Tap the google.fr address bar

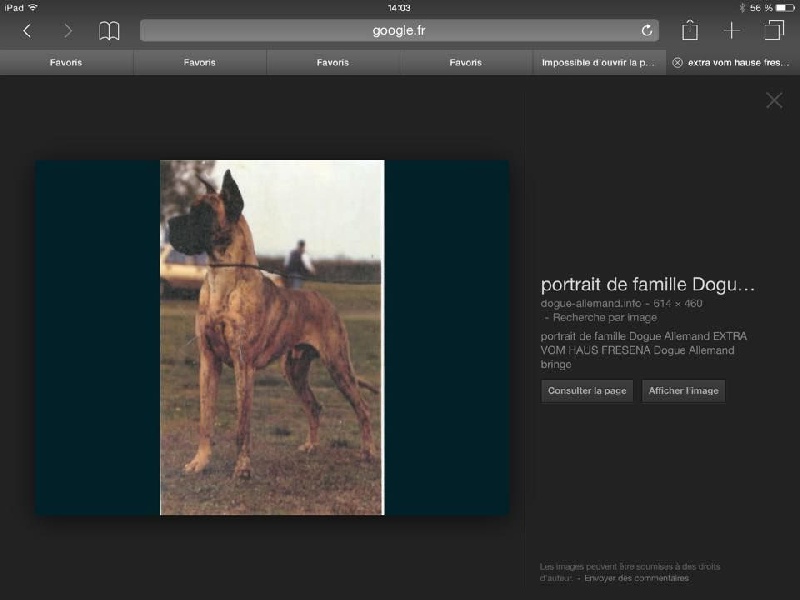(x=399, y=31)
